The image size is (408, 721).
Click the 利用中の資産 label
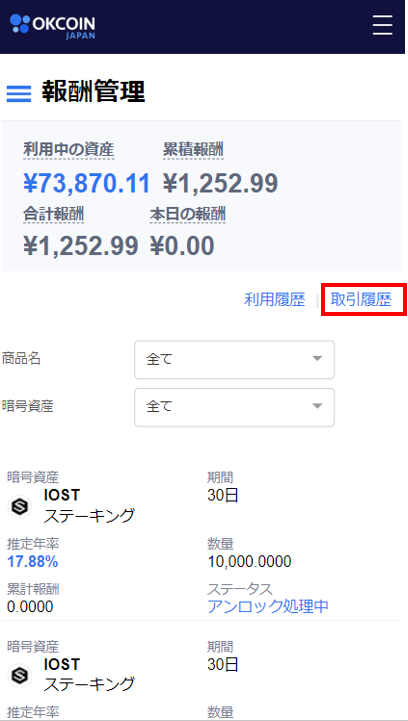69,149
